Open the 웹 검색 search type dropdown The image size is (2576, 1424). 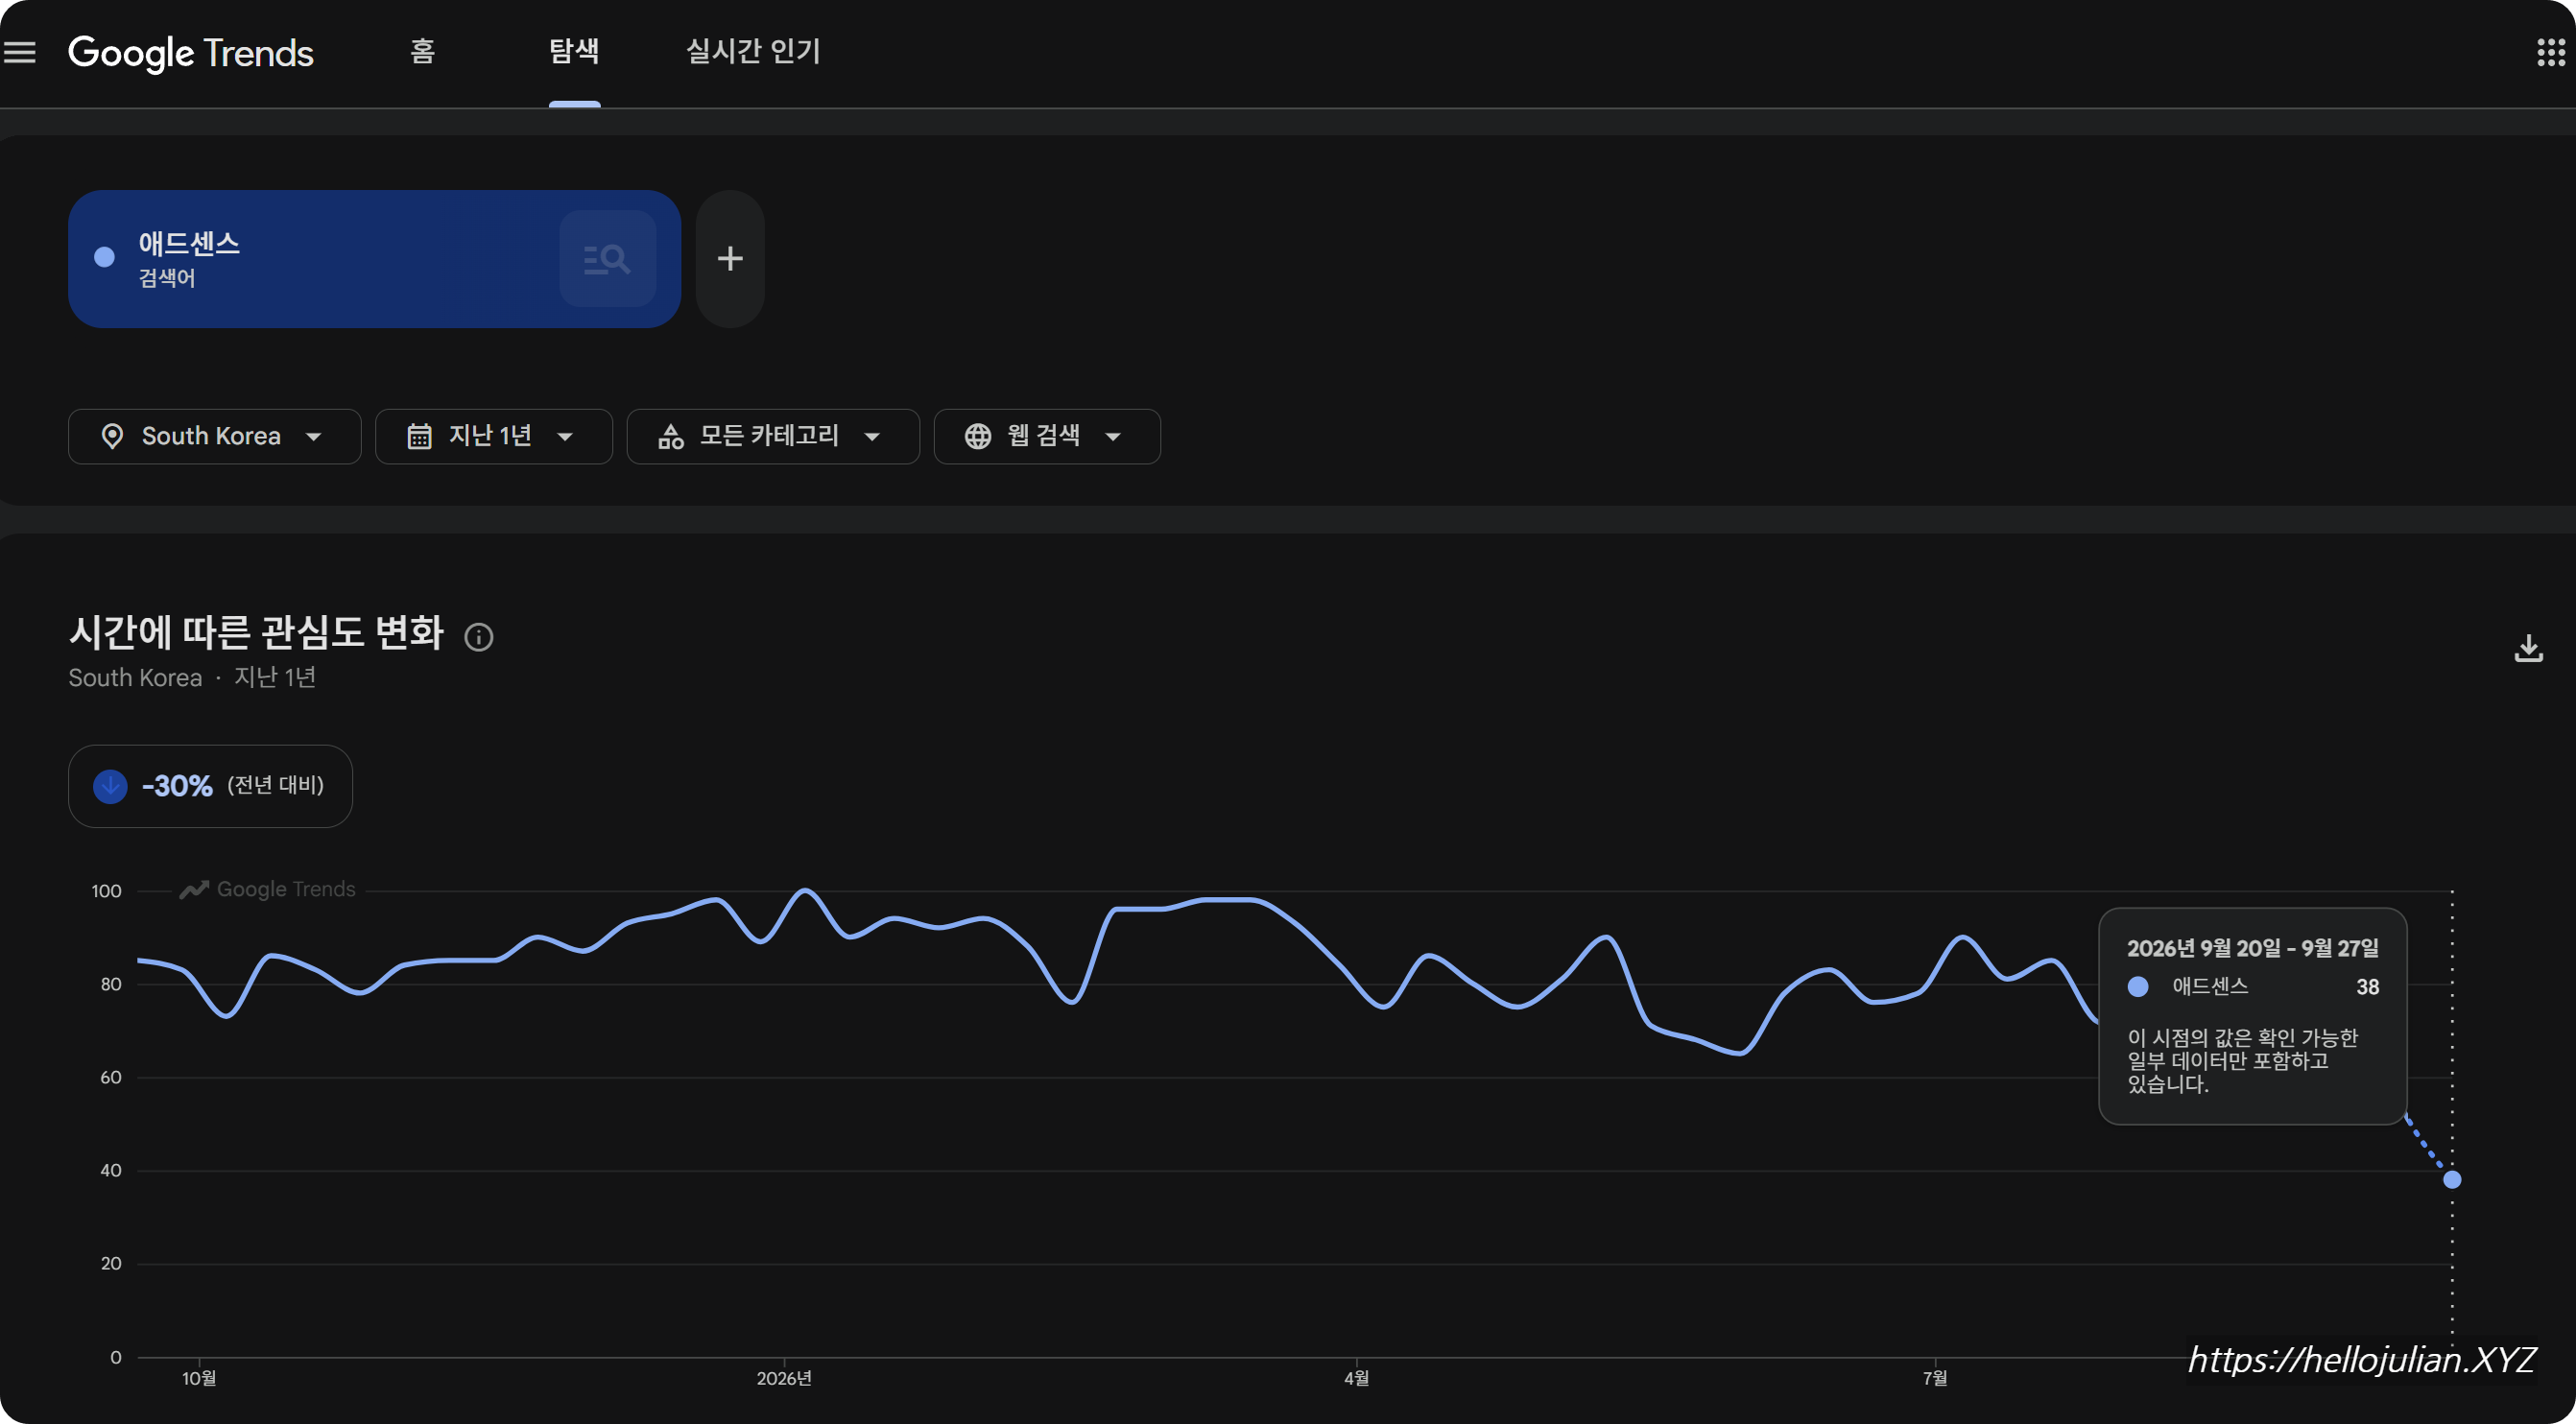pos(1046,436)
